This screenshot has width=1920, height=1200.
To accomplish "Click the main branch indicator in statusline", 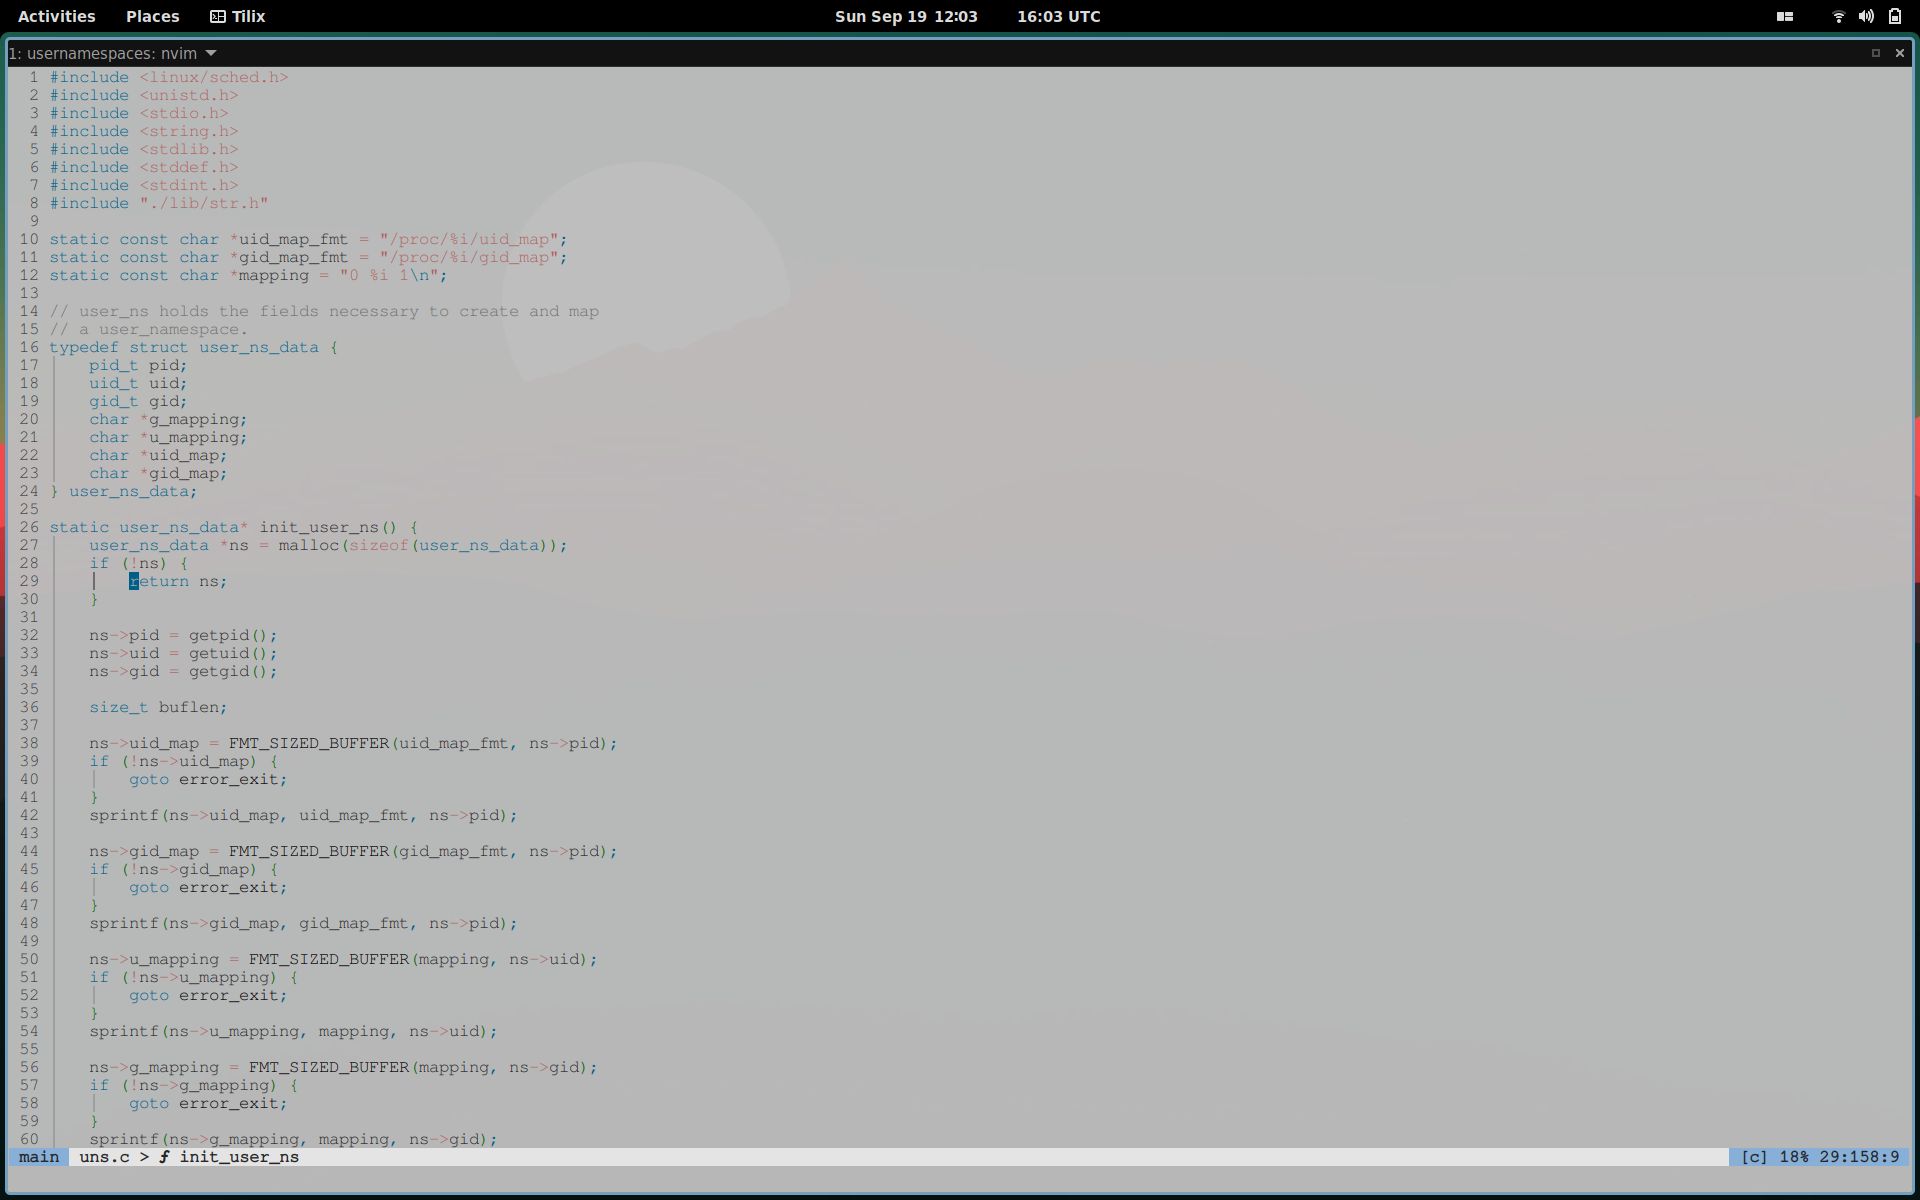I will (39, 1157).
